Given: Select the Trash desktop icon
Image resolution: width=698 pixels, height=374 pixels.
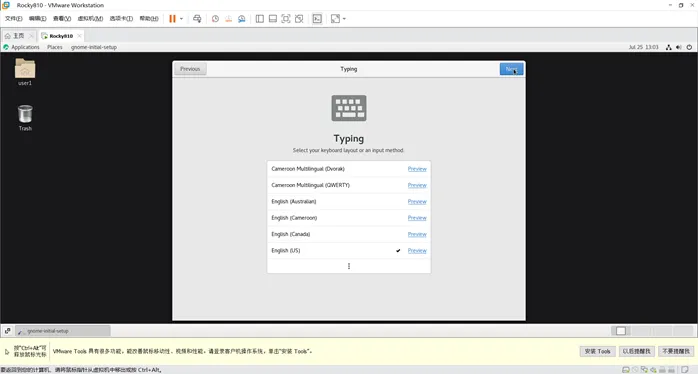Looking at the screenshot, I should pyautogui.click(x=25, y=118).
